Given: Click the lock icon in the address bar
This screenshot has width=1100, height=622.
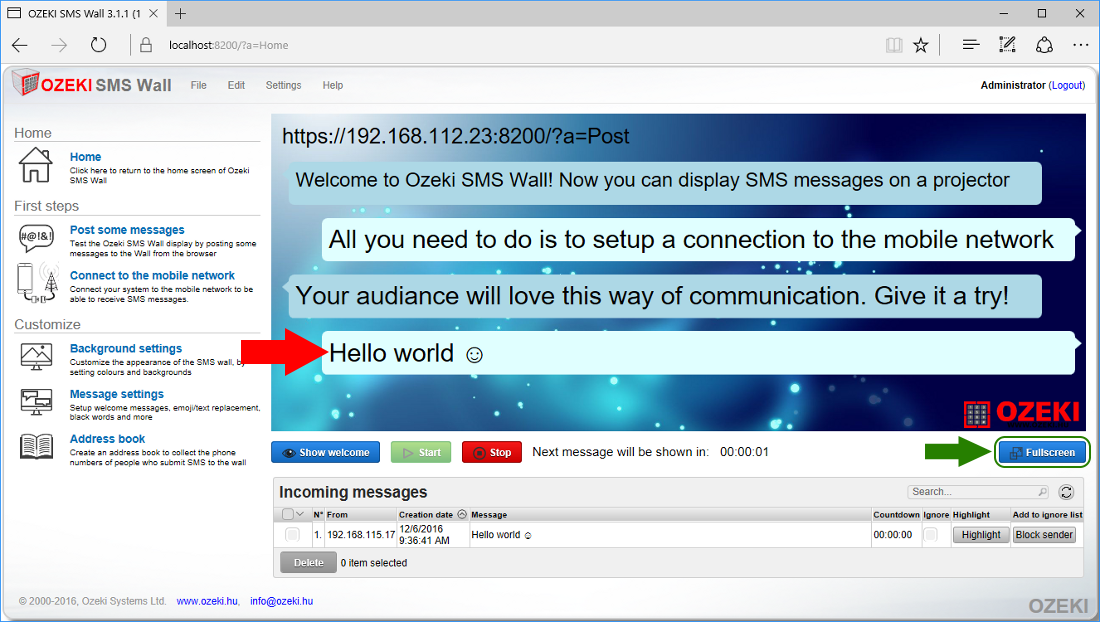Looking at the screenshot, I should click(x=146, y=45).
